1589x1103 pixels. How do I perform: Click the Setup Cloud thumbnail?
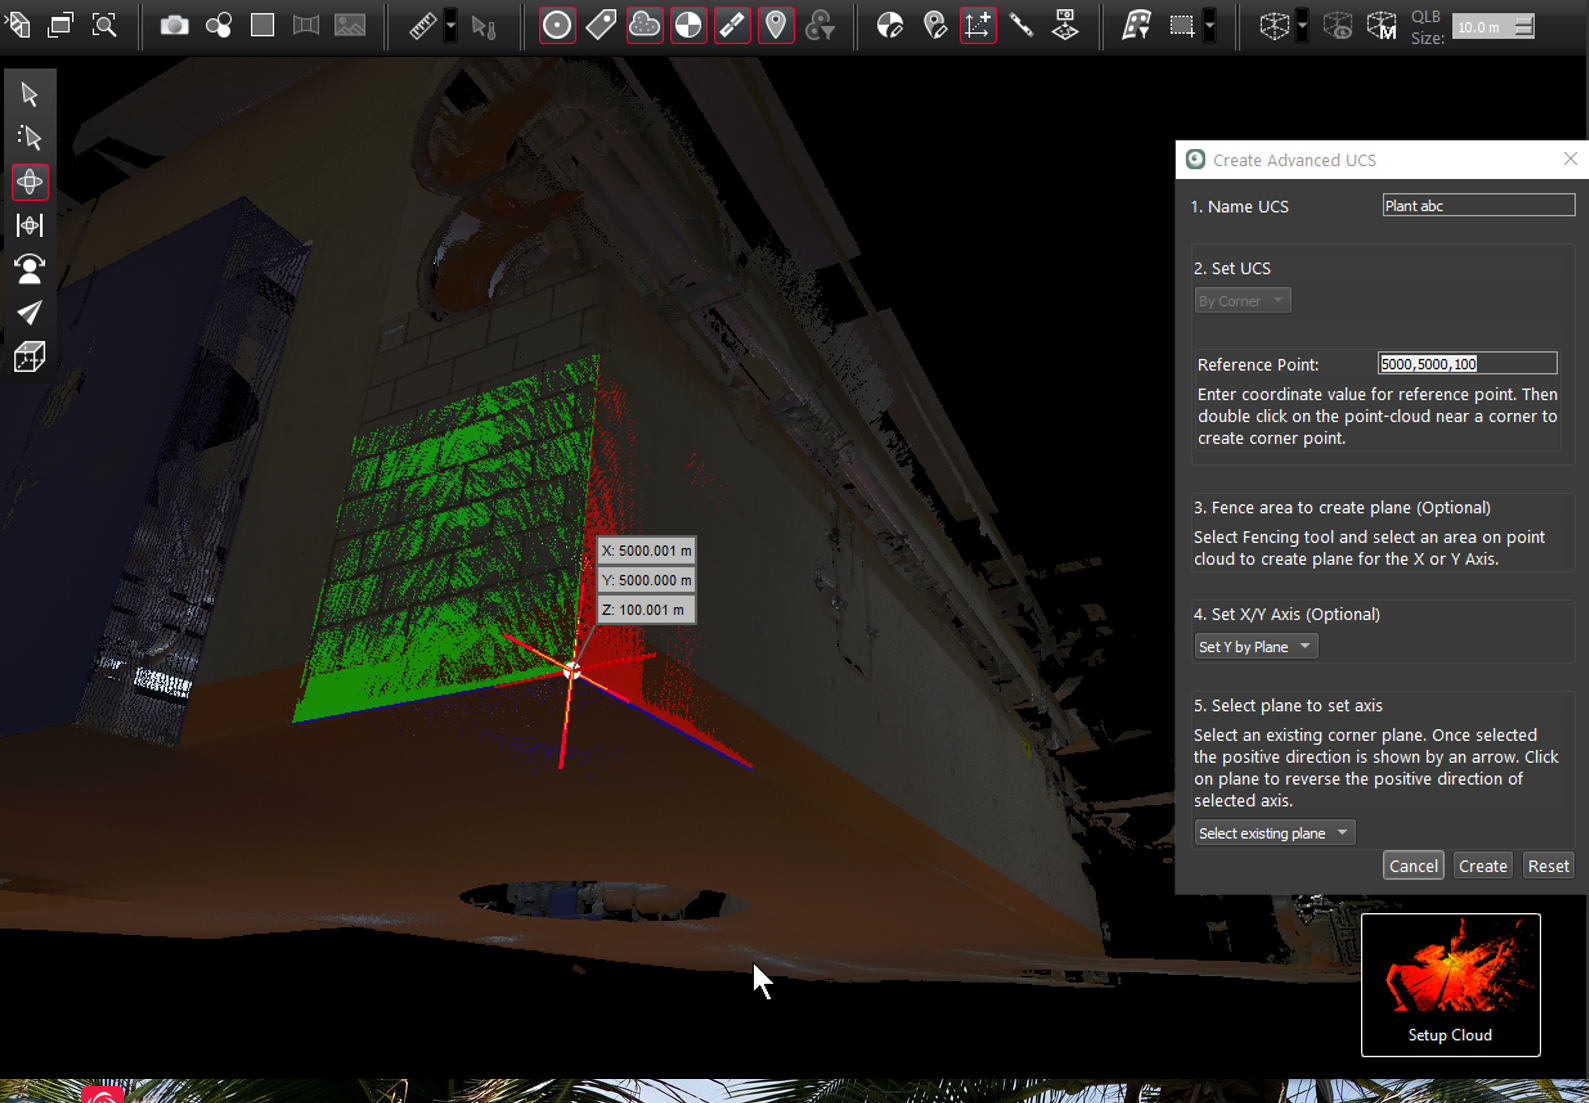point(1450,984)
